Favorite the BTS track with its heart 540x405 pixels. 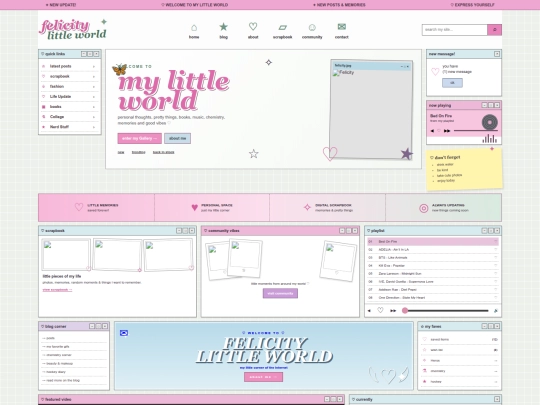(x=496, y=257)
